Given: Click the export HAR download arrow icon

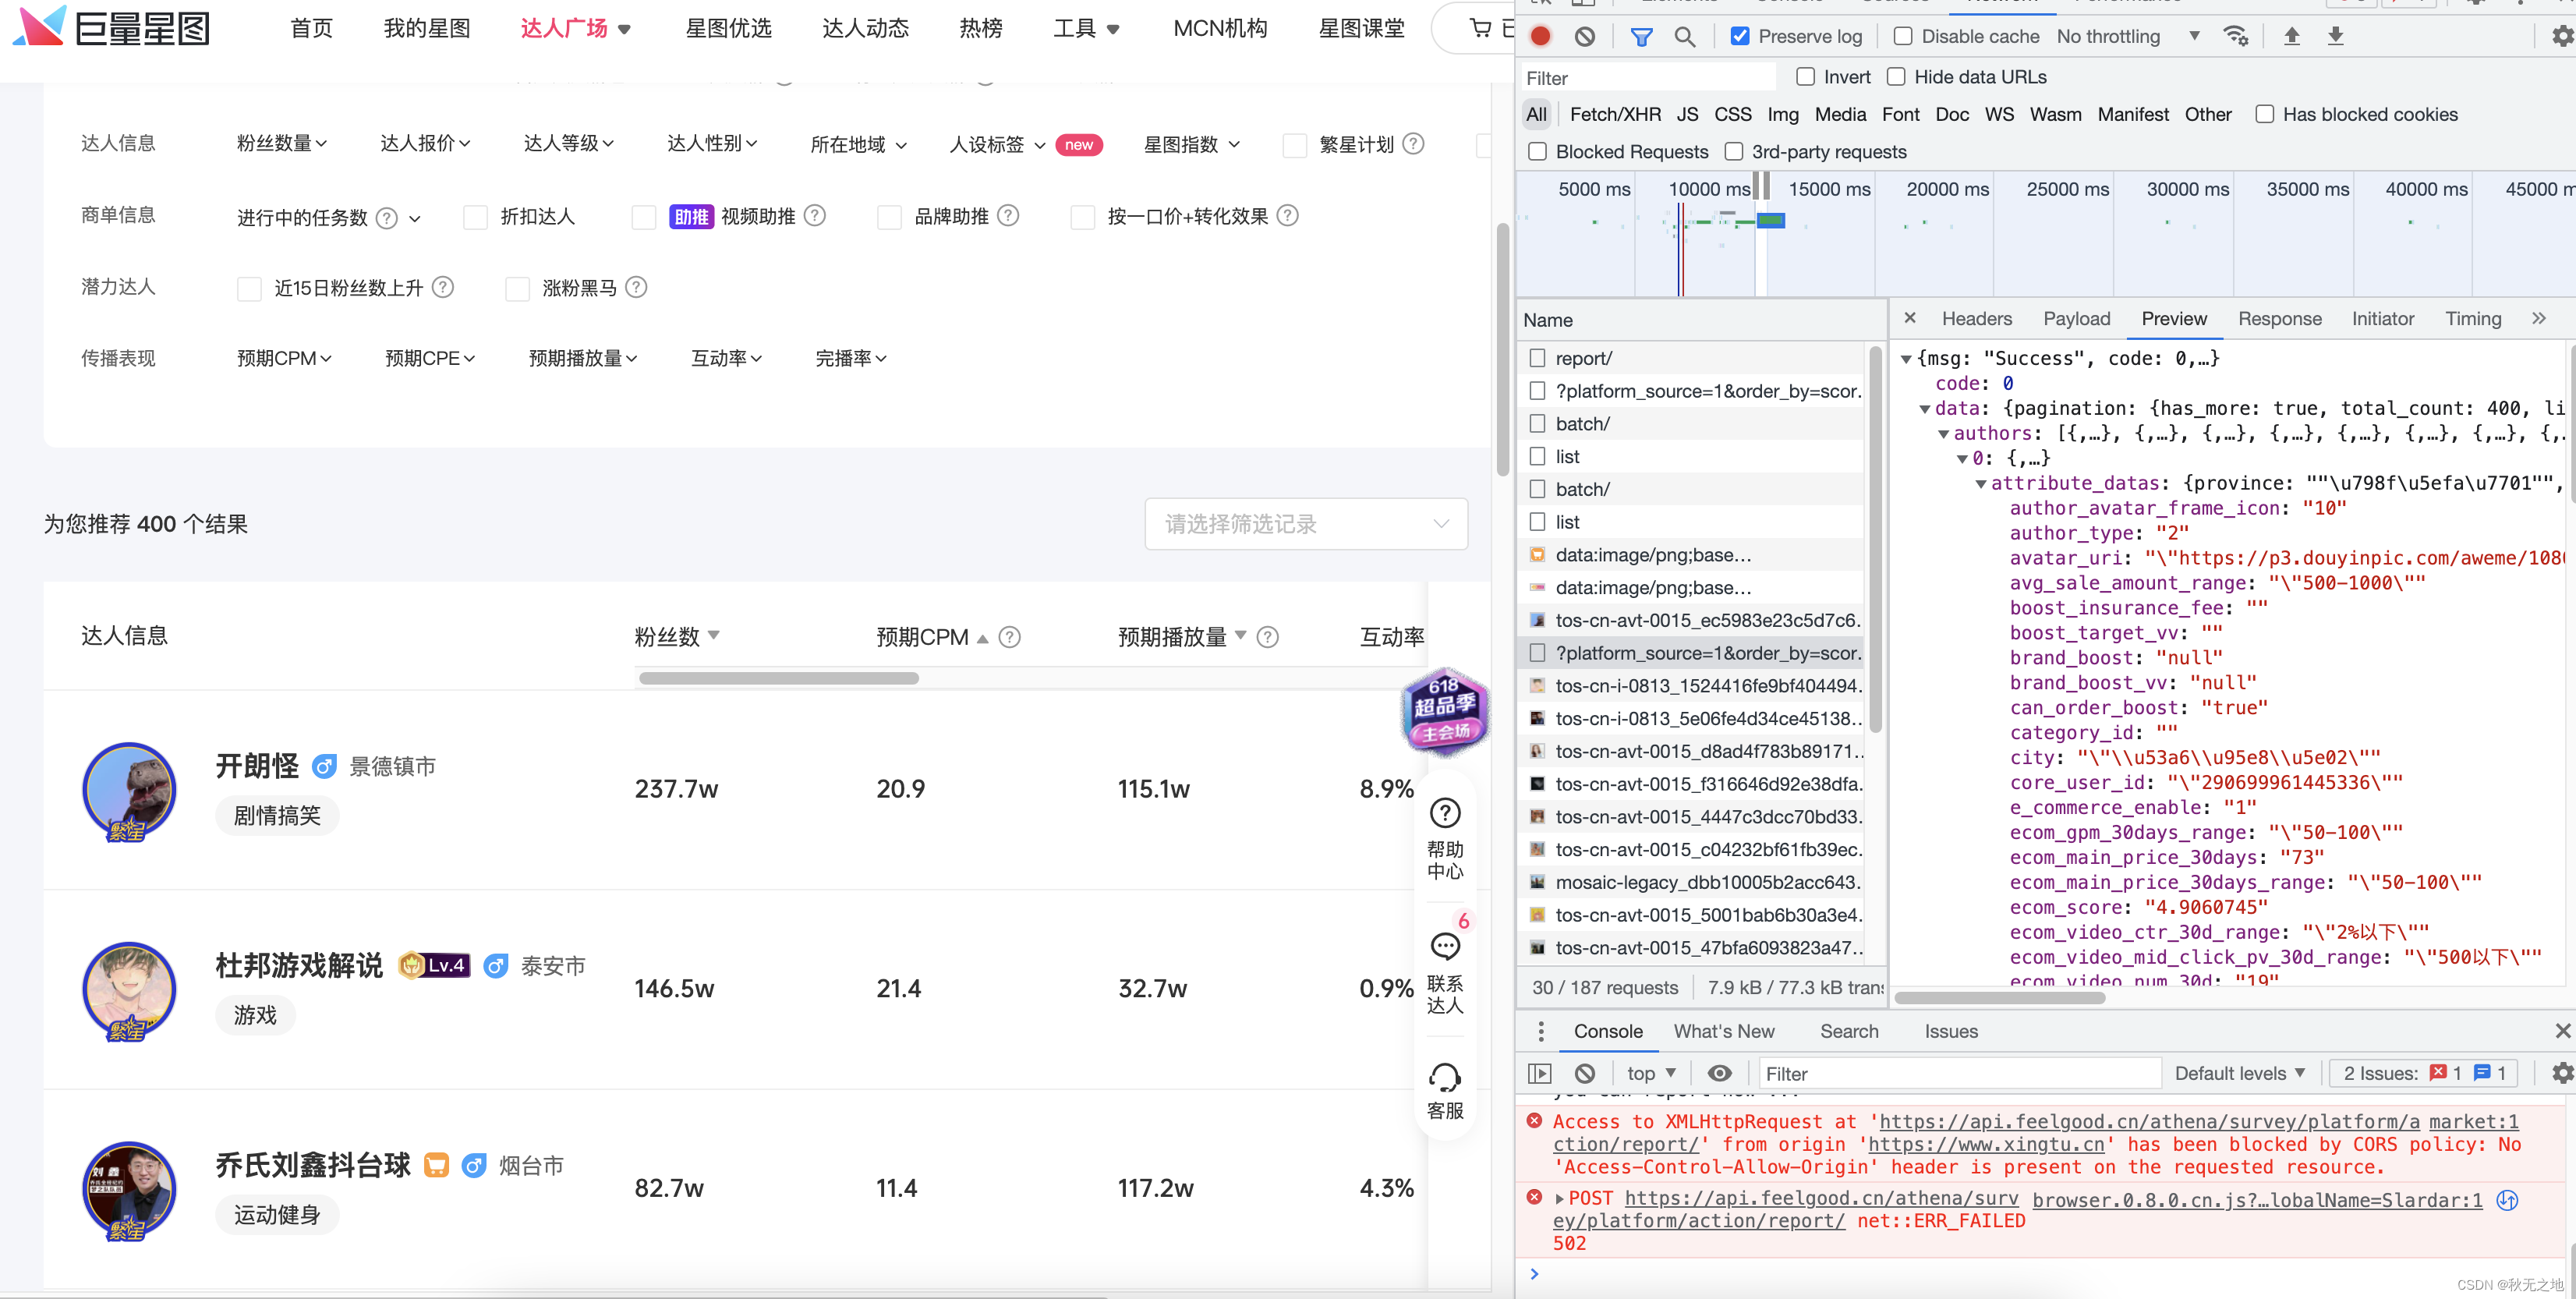Looking at the screenshot, I should [x=2335, y=37].
